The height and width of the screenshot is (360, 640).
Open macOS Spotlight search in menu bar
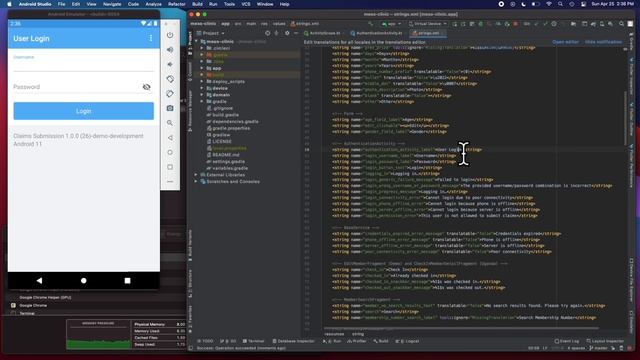560,4
